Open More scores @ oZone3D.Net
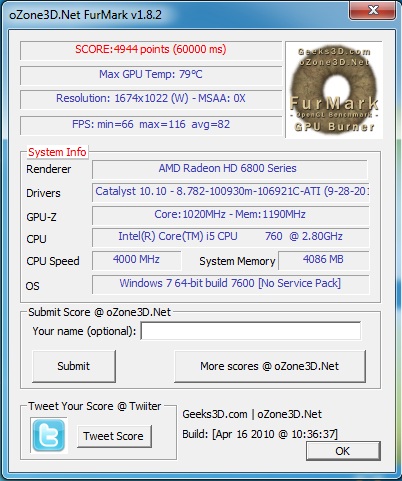Image resolution: width=402 pixels, height=481 pixels. click(x=270, y=366)
